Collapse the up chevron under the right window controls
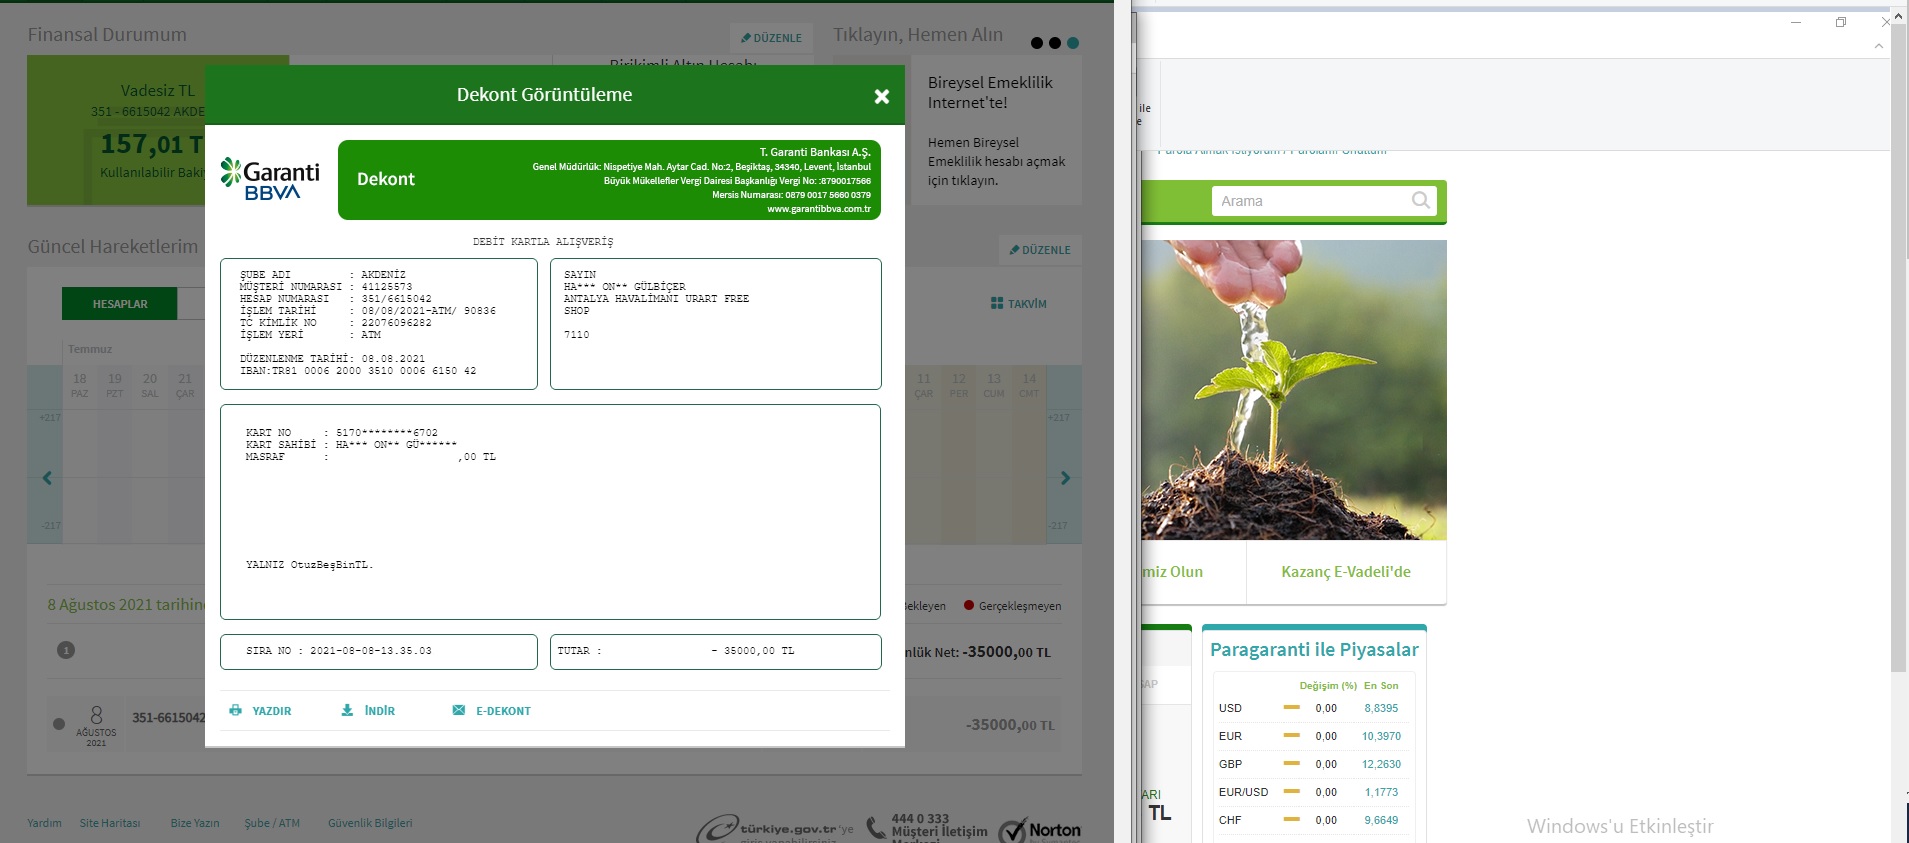This screenshot has width=1909, height=843. click(1879, 46)
